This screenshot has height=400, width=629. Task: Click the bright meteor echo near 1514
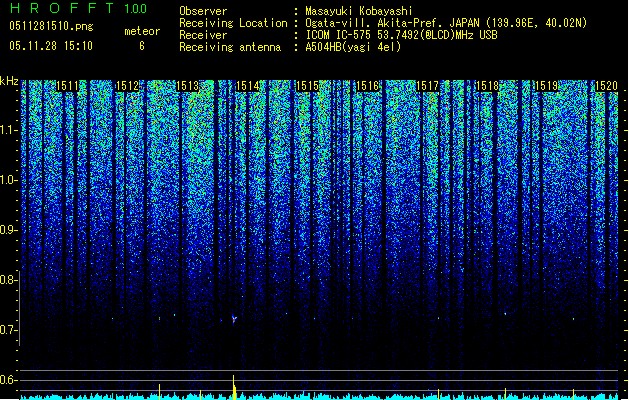(x=234, y=319)
